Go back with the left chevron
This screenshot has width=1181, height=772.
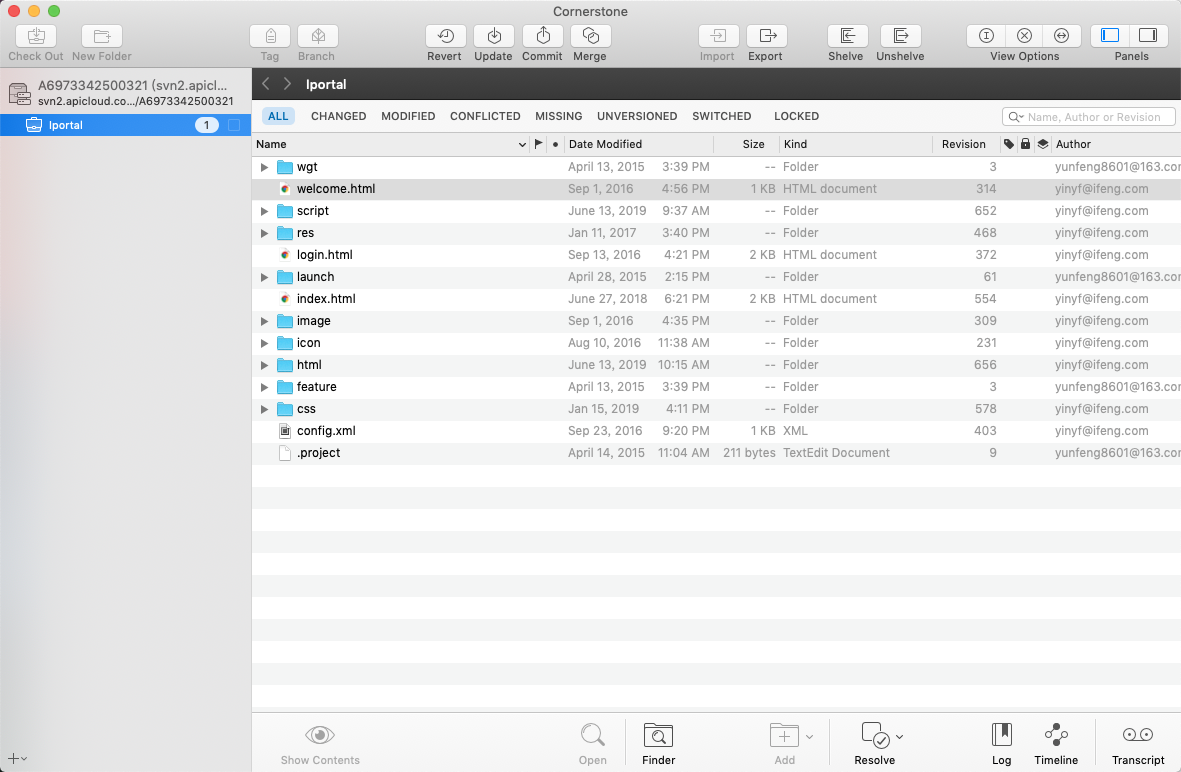[x=266, y=84]
